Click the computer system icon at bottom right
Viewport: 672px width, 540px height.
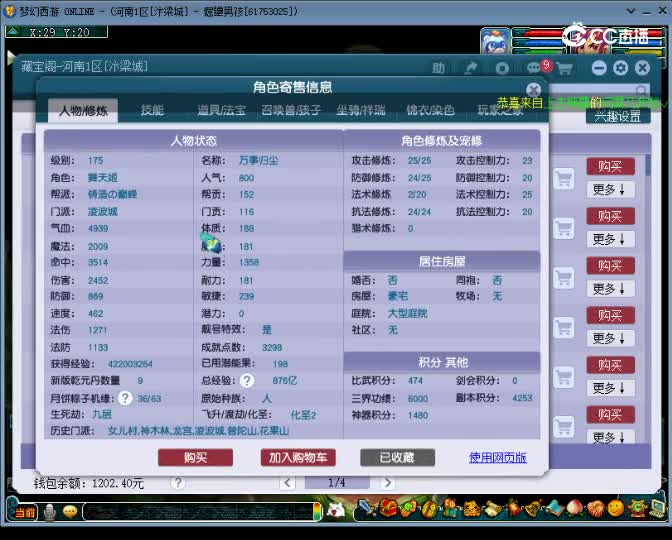point(657,509)
